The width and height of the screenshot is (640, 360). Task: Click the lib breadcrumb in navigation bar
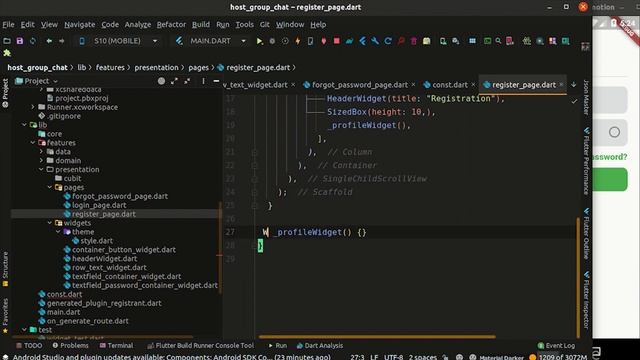coord(82,67)
